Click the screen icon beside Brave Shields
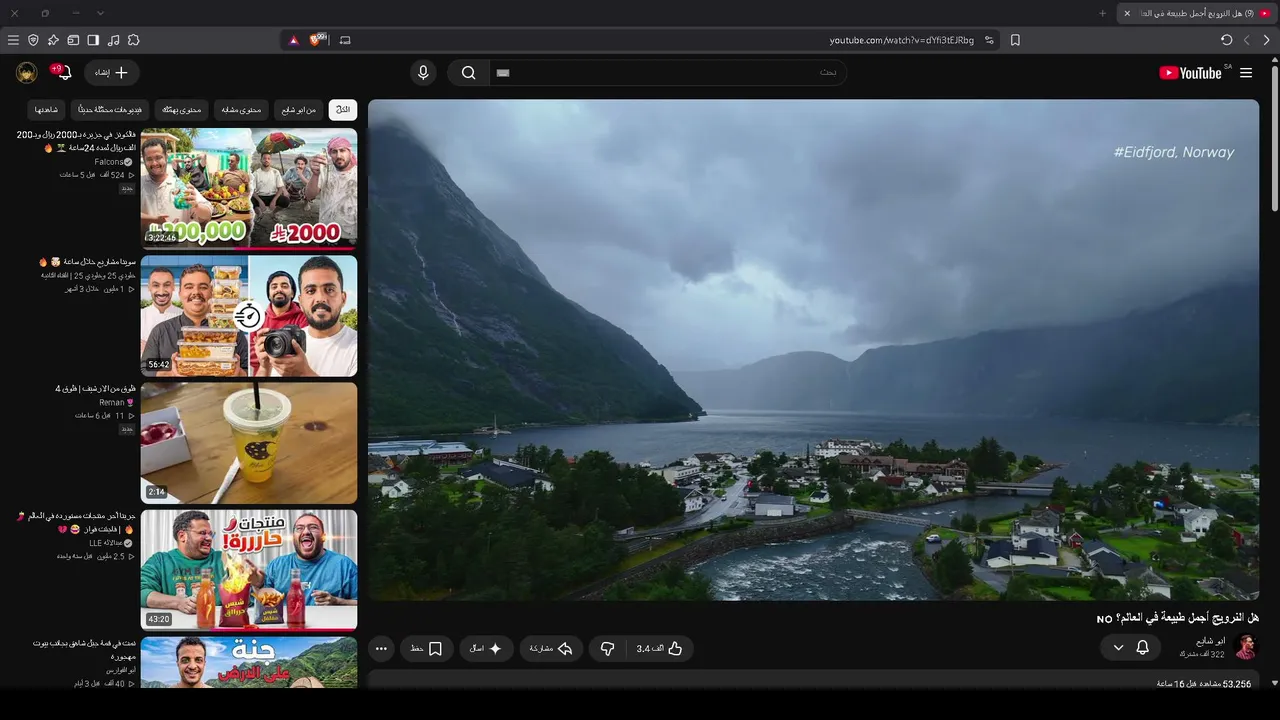The image size is (1280, 720). pyautogui.click(x=345, y=40)
